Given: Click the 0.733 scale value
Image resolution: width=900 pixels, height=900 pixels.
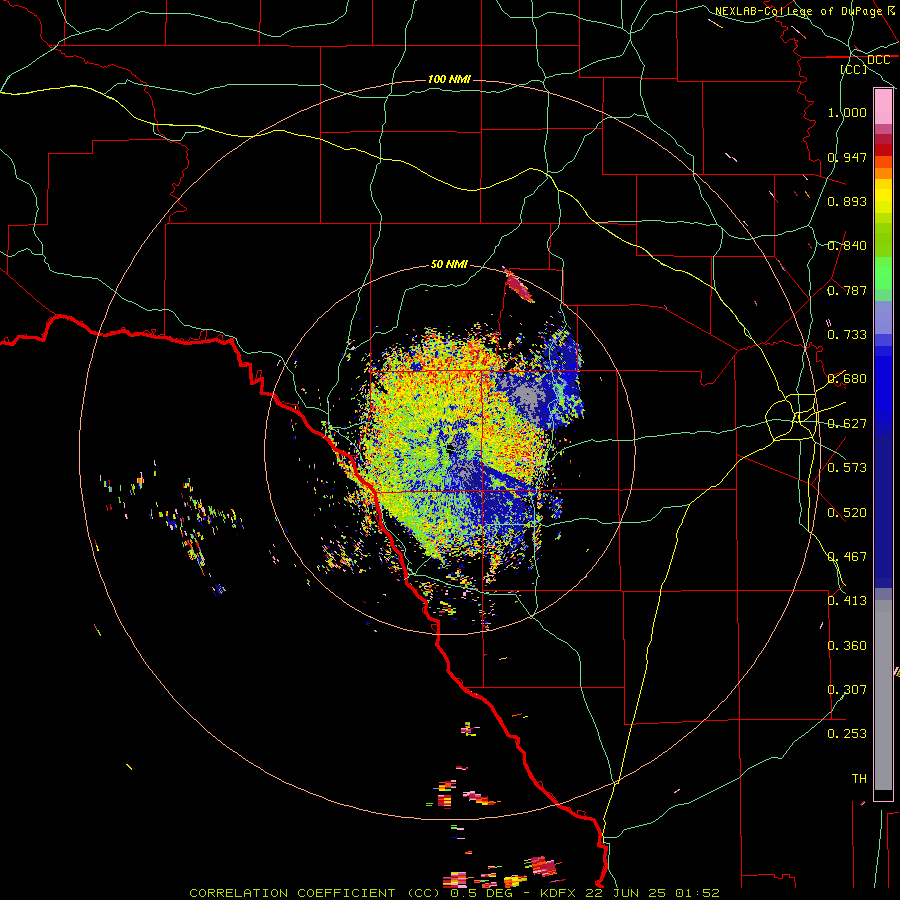Looking at the screenshot, I should pyautogui.click(x=847, y=335).
